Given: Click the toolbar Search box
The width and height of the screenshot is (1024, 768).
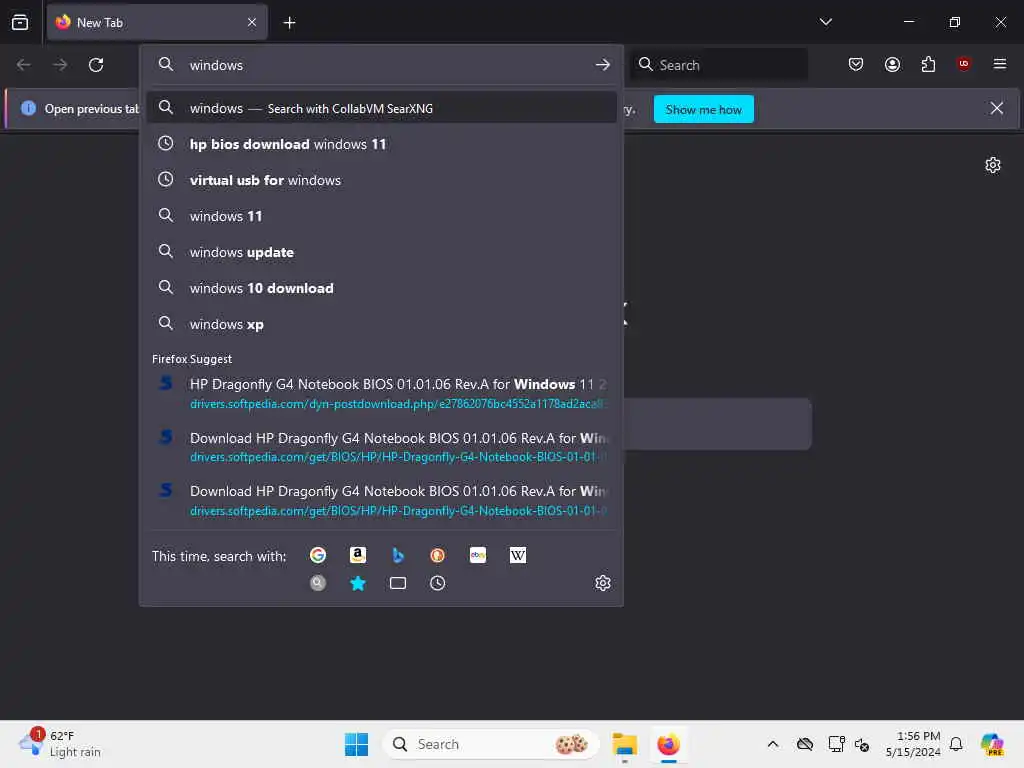Looking at the screenshot, I should click(719, 65).
